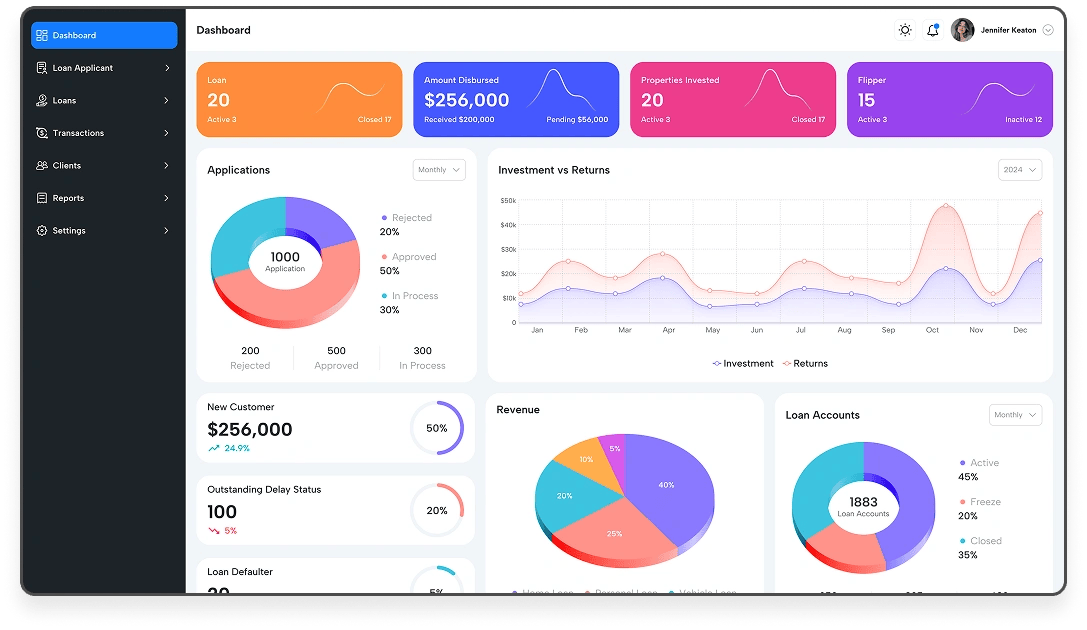Toggle the light theme sun icon
Screen dimensions: 1087x630
click(905, 30)
